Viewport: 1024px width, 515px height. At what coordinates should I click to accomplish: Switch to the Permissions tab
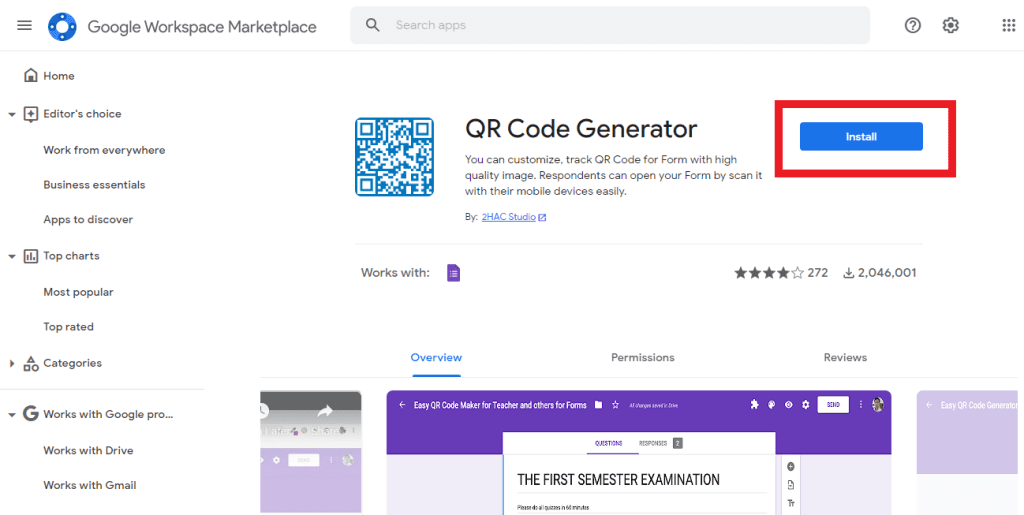[x=642, y=357]
